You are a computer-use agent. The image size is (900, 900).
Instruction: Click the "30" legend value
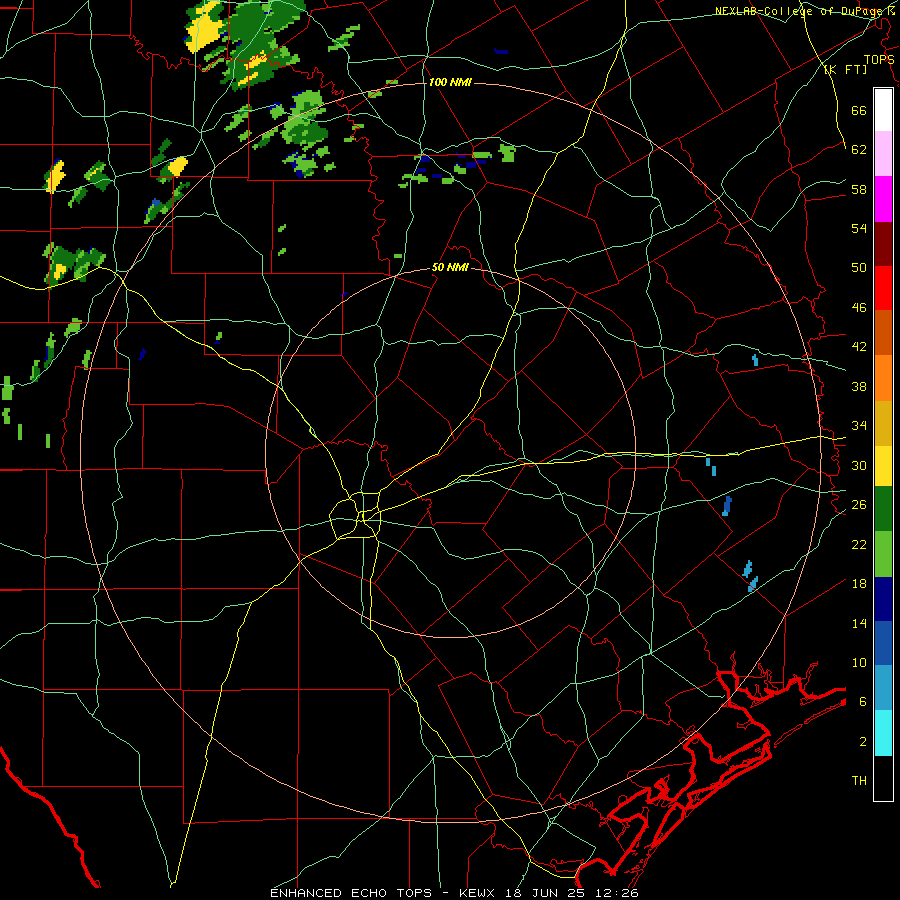pyautogui.click(x=859, y=465)
